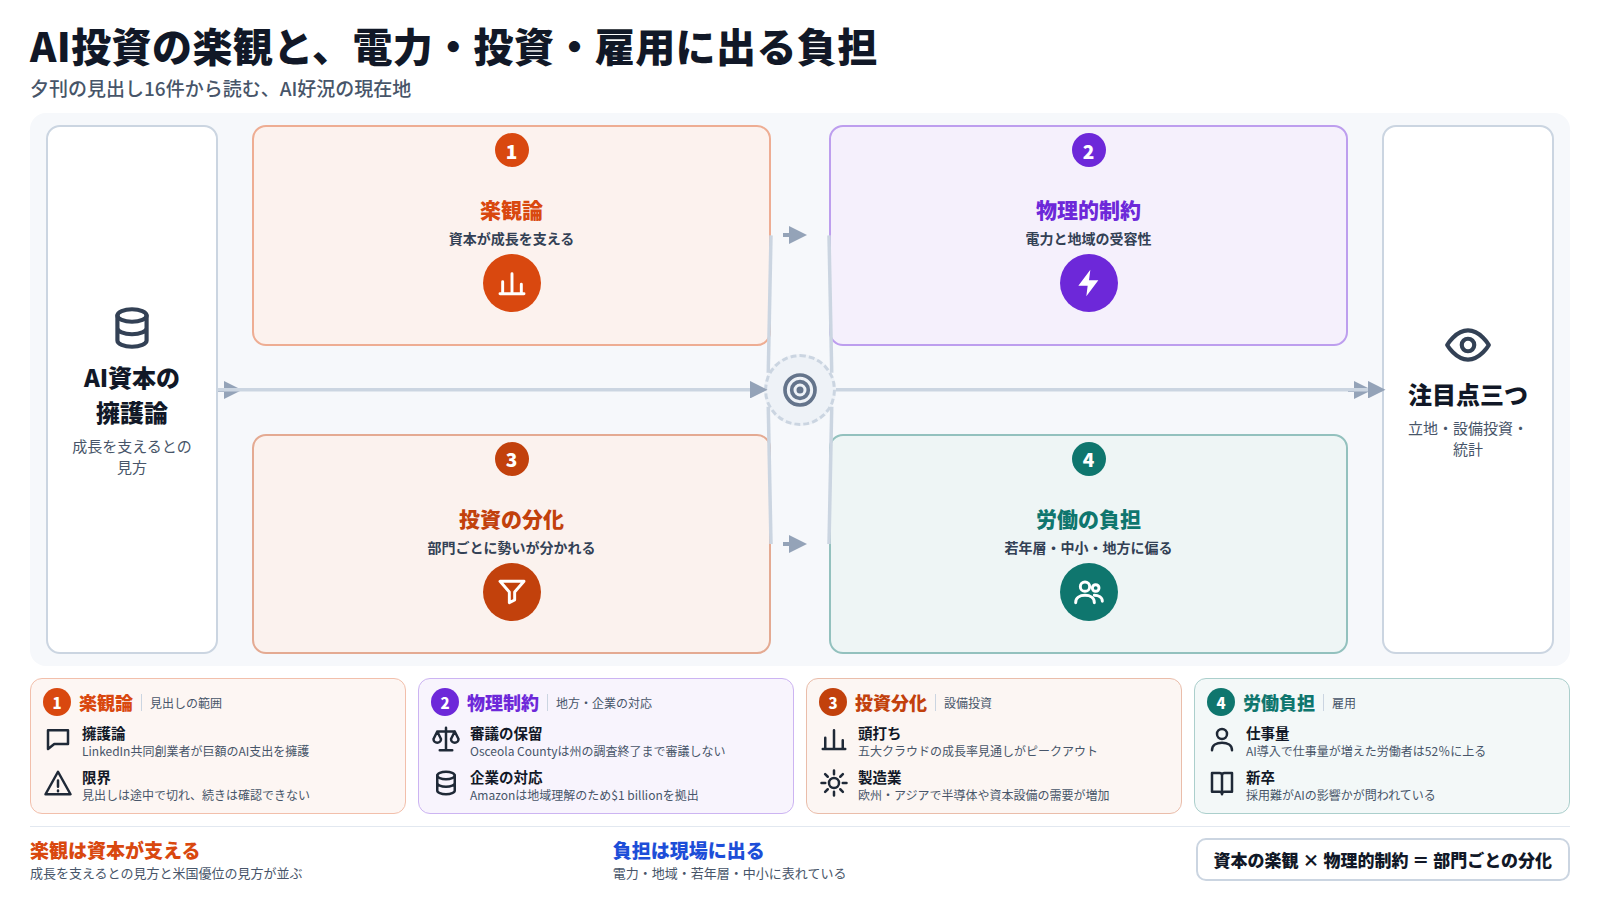
Task: Click the speech bubble icon beside LinkedIn共同創業者
Action: point(58,740)
